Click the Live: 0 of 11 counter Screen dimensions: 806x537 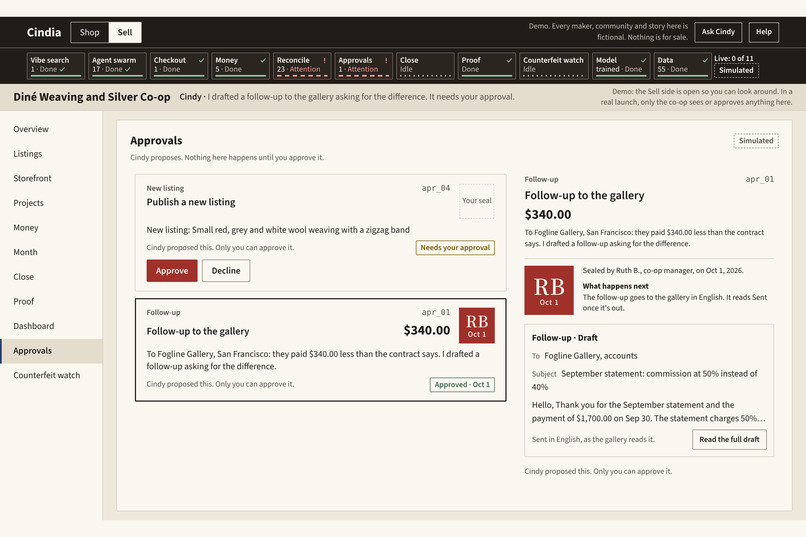[x=734, y=59]
